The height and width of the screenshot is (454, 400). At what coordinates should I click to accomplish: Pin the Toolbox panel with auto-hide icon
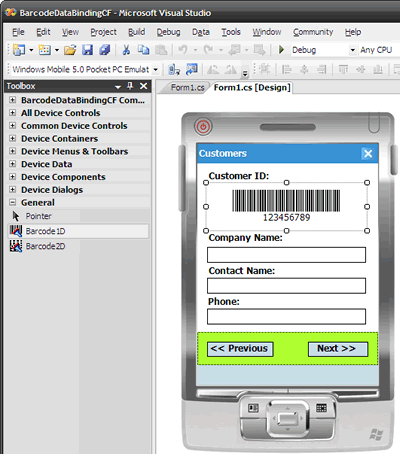click(x=130, y=86)
